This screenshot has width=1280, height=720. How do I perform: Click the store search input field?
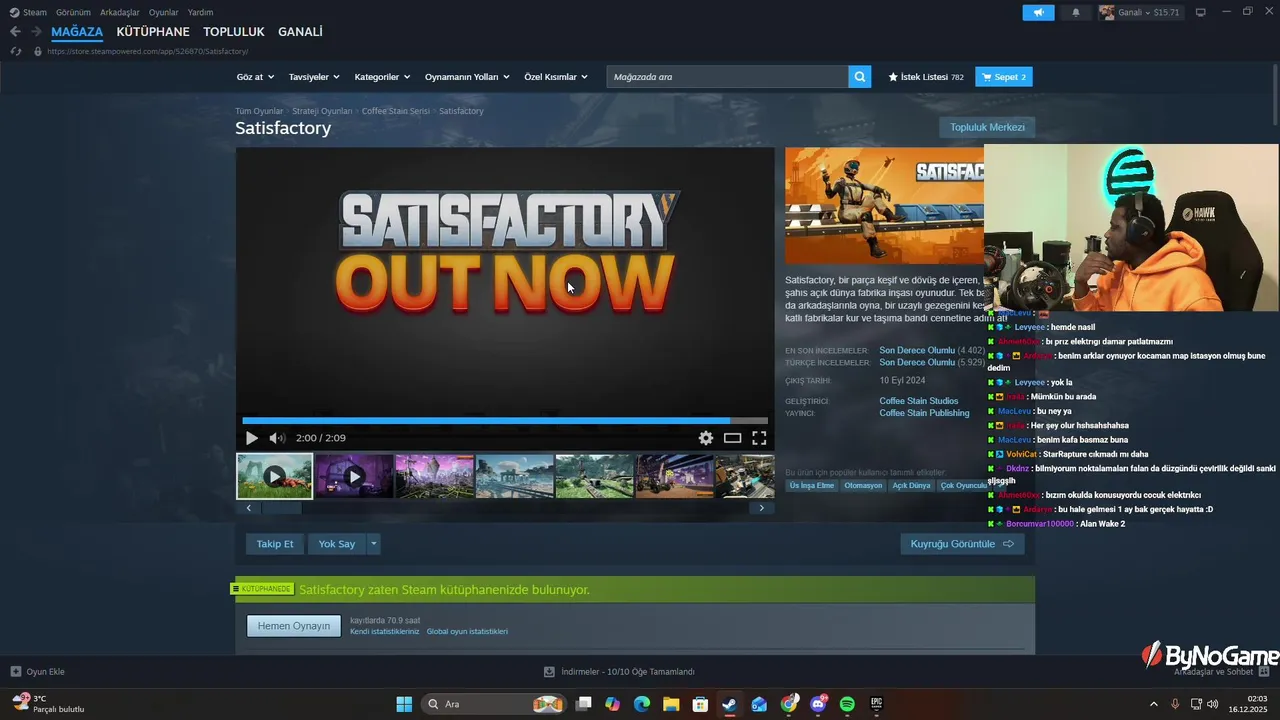click(728, 76)
